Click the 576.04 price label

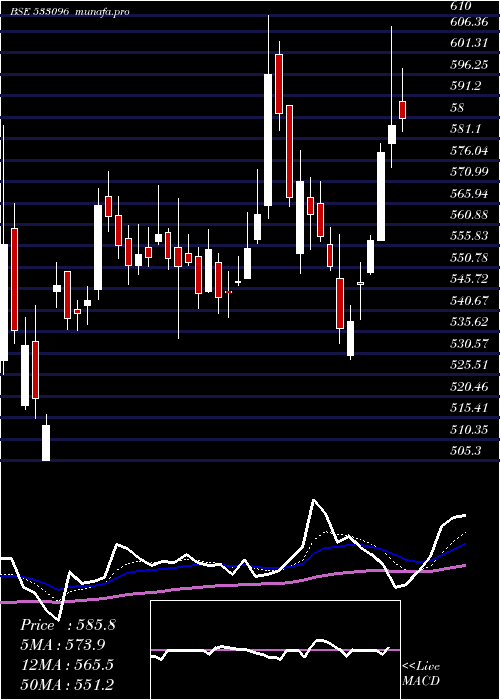coord(469,150)
